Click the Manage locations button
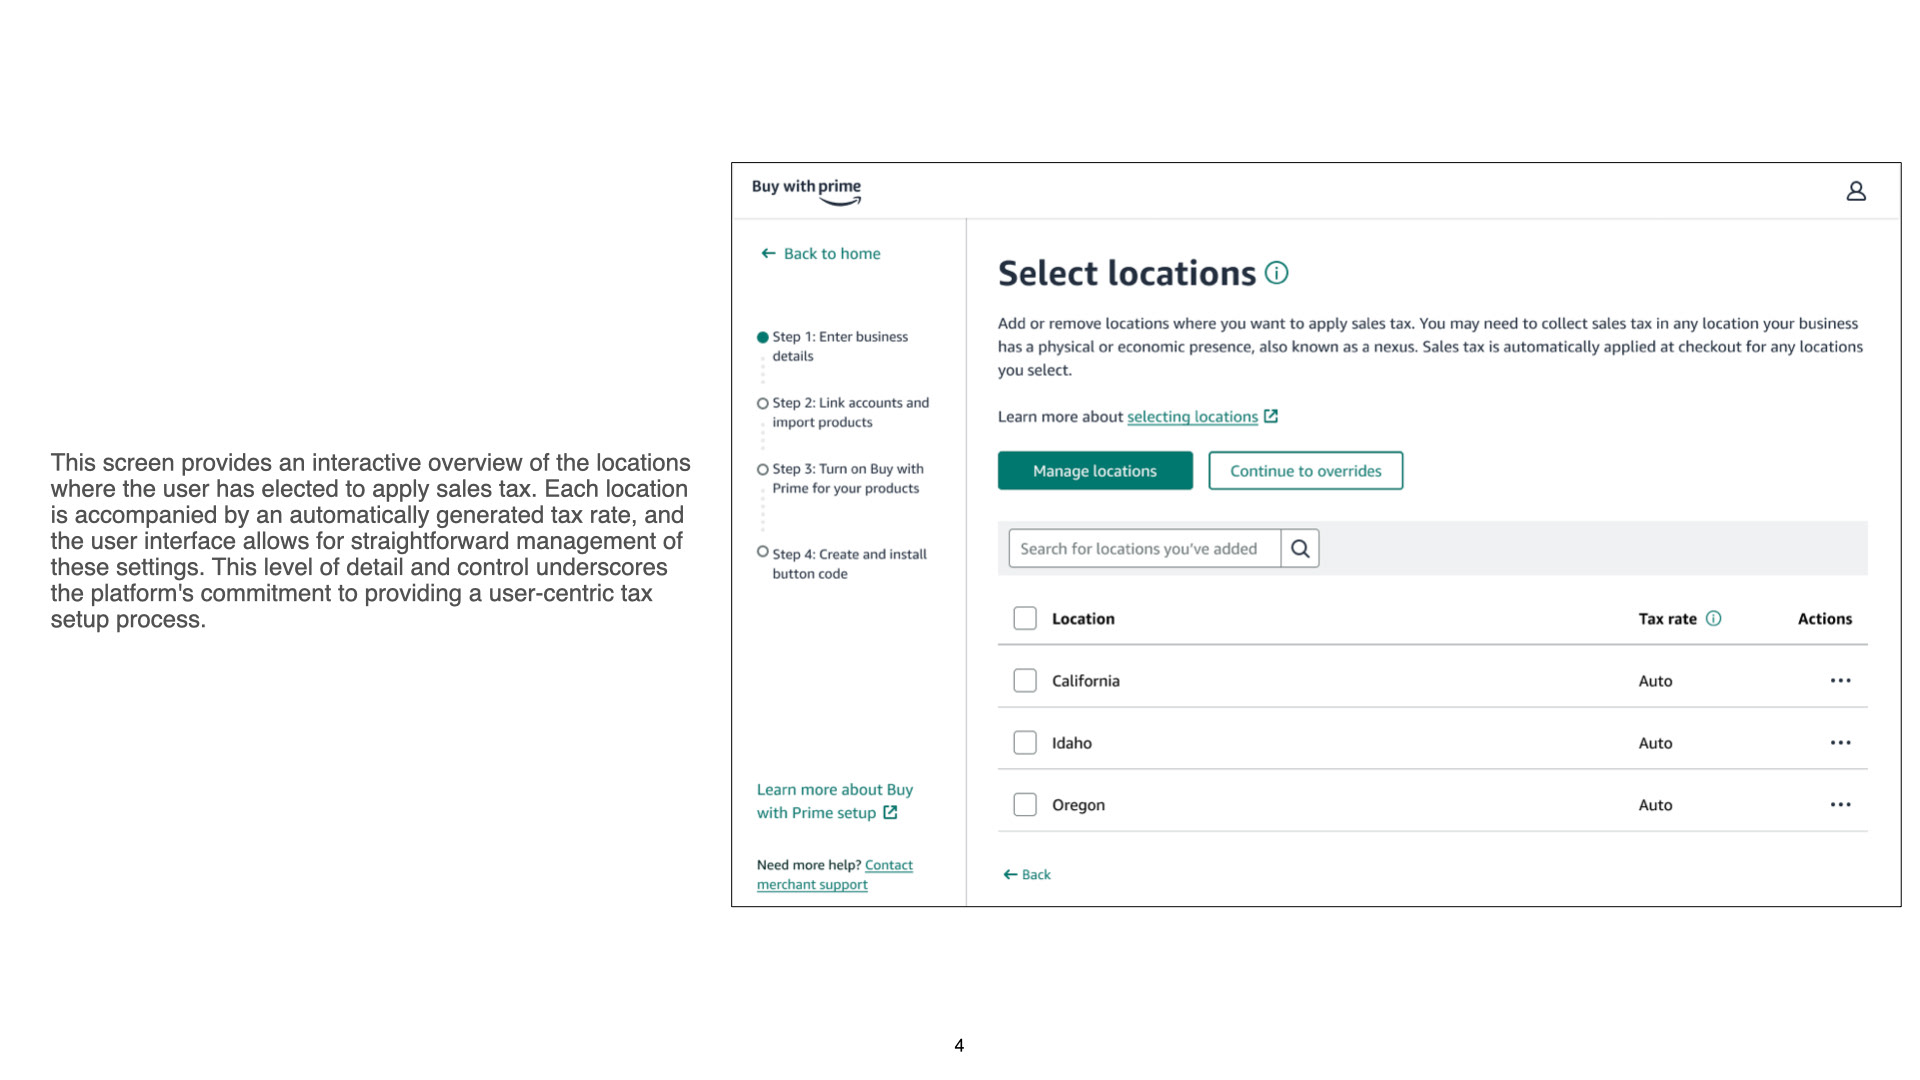1920x1080 pixels. pyautogui.click(x=1094, y=471)
